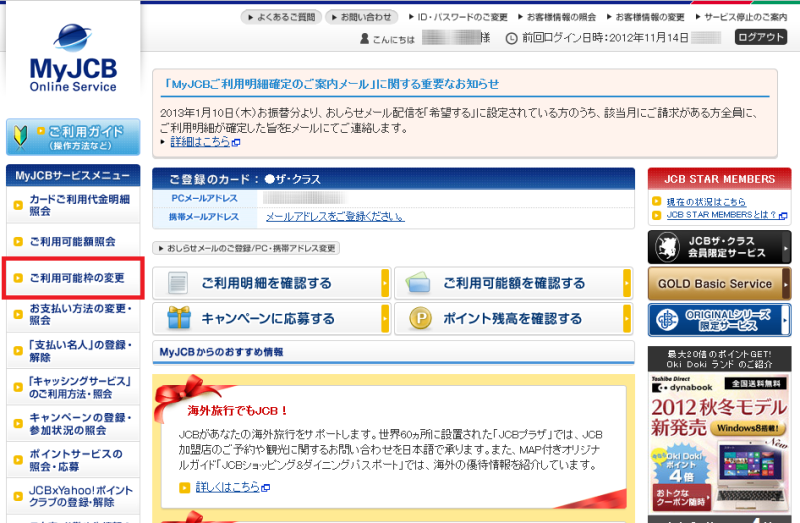Screen dimensions: 800x523
Task: Click the PCメールアドレス label
Action: [x=204, y=198]
